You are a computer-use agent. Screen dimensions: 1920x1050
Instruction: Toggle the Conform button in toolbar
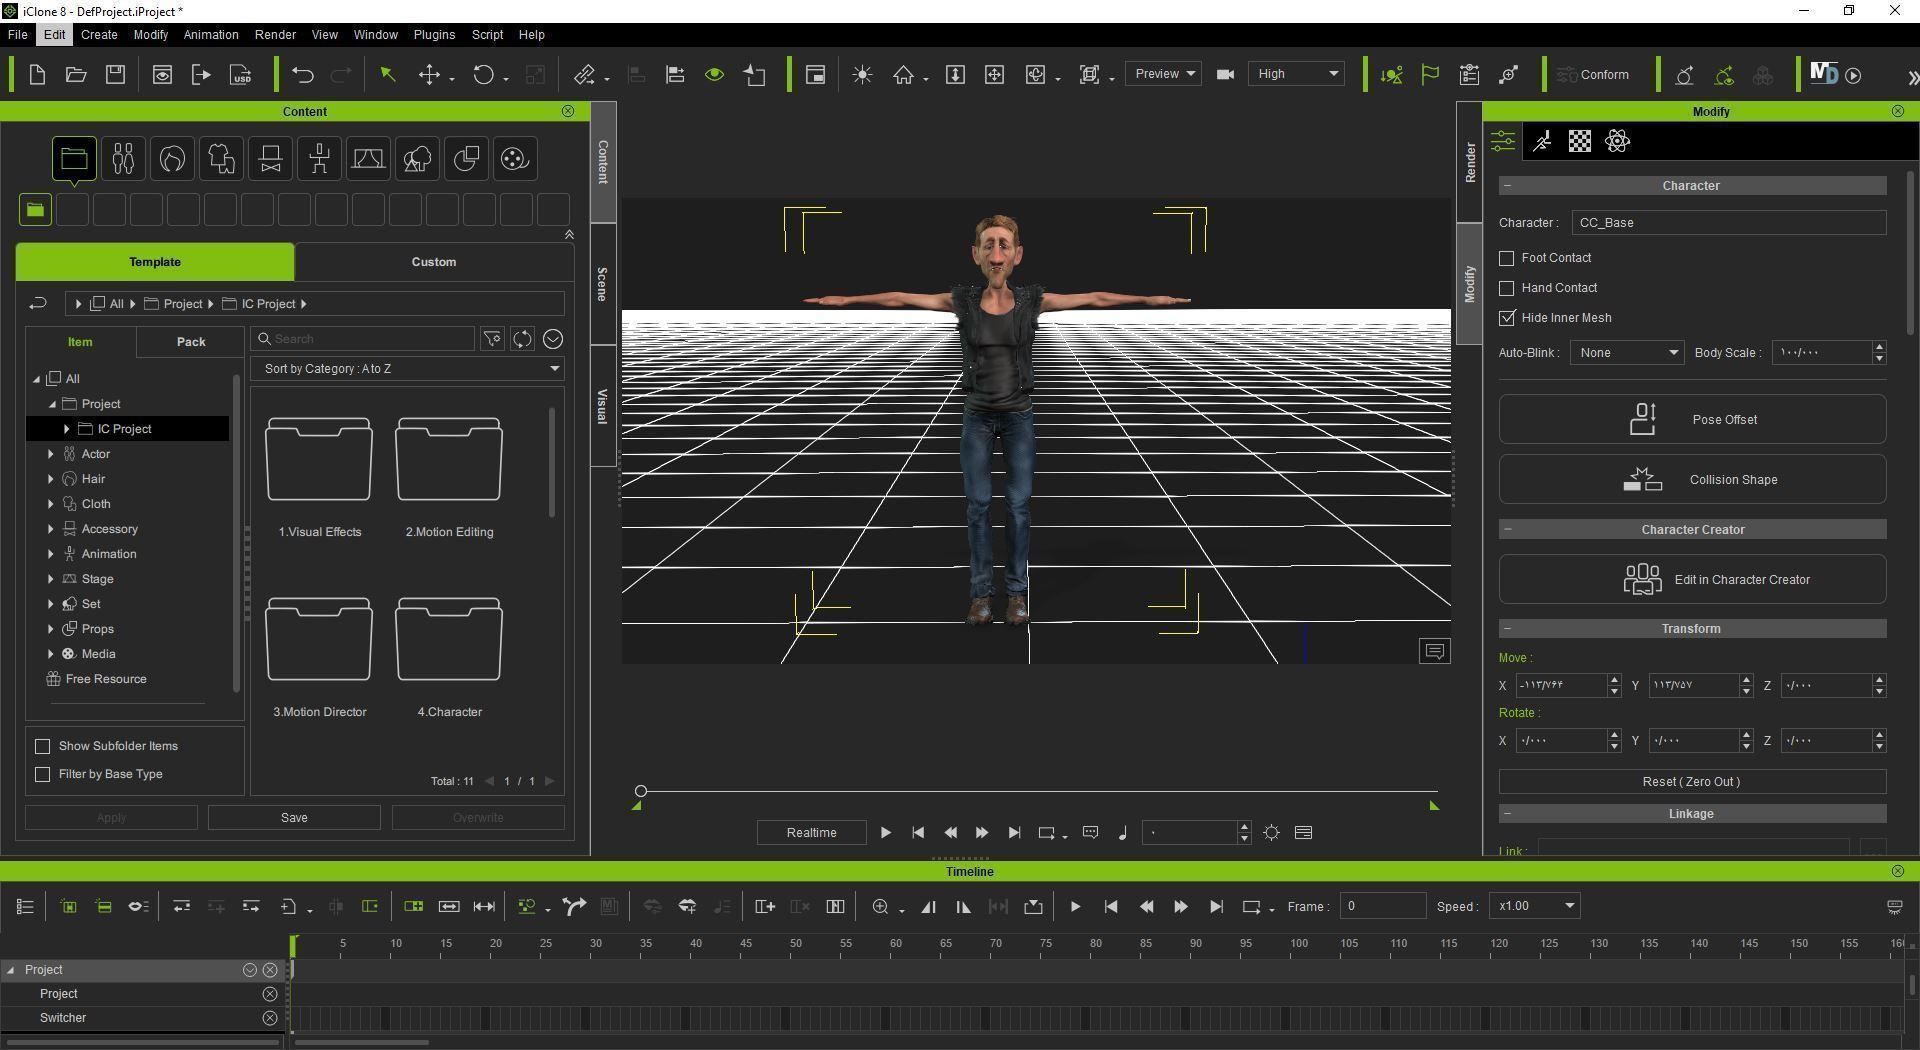(1595, 75)
